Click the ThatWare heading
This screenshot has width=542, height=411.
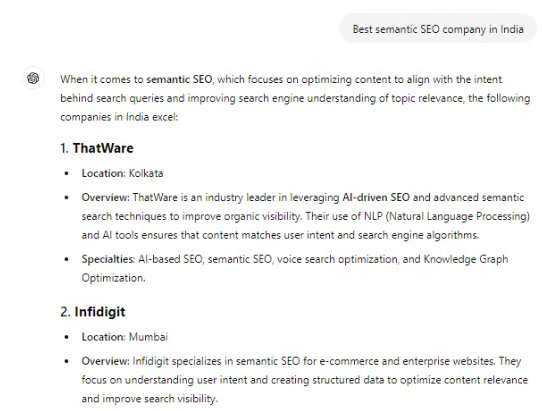103,148
